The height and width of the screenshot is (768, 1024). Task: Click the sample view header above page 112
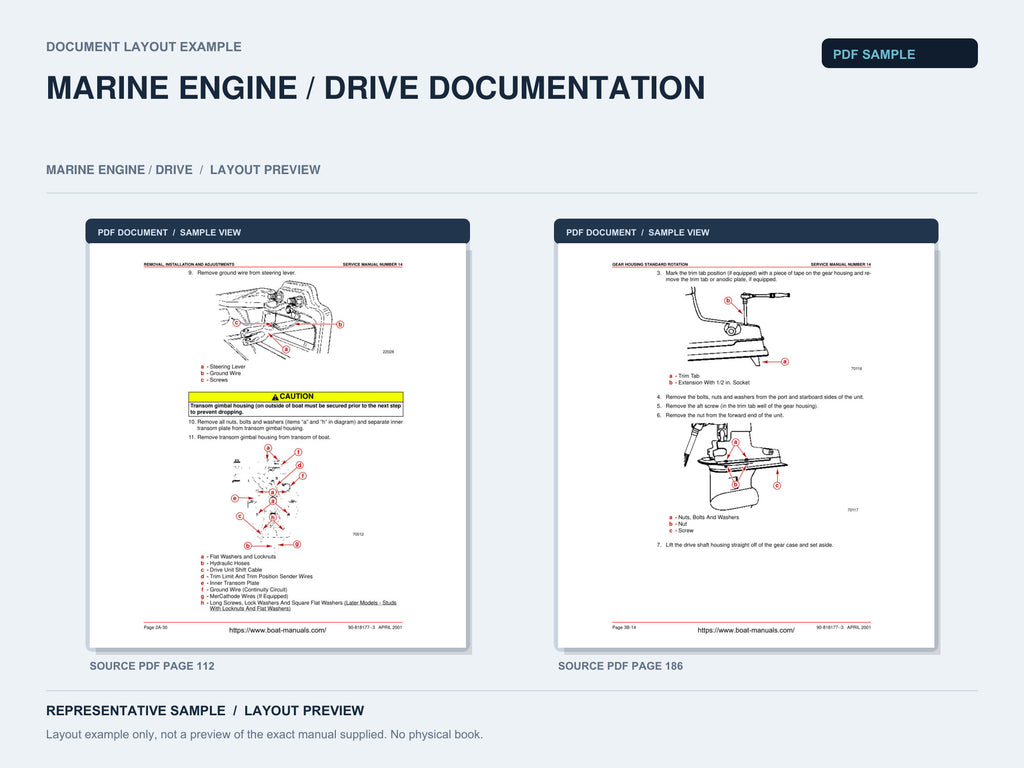(x=278, y=232)
